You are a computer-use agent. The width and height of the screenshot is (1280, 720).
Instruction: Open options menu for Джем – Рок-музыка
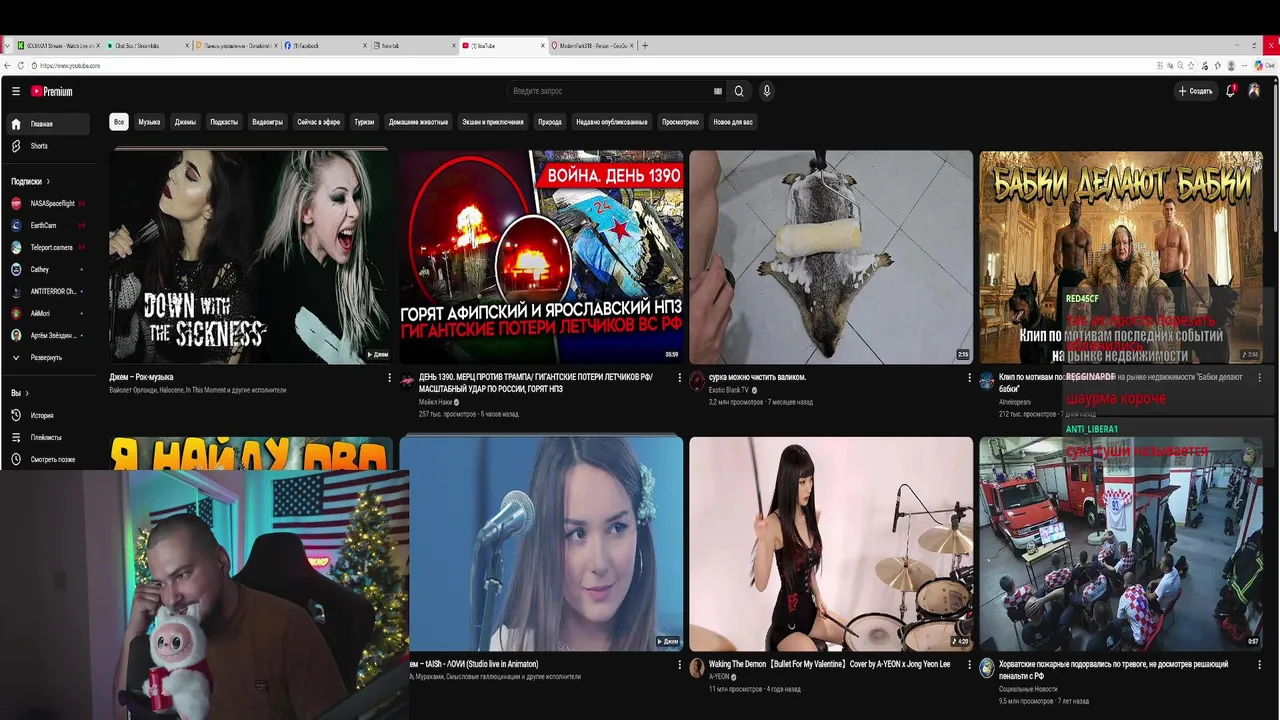pyautogui.click(x=389, y=378)
